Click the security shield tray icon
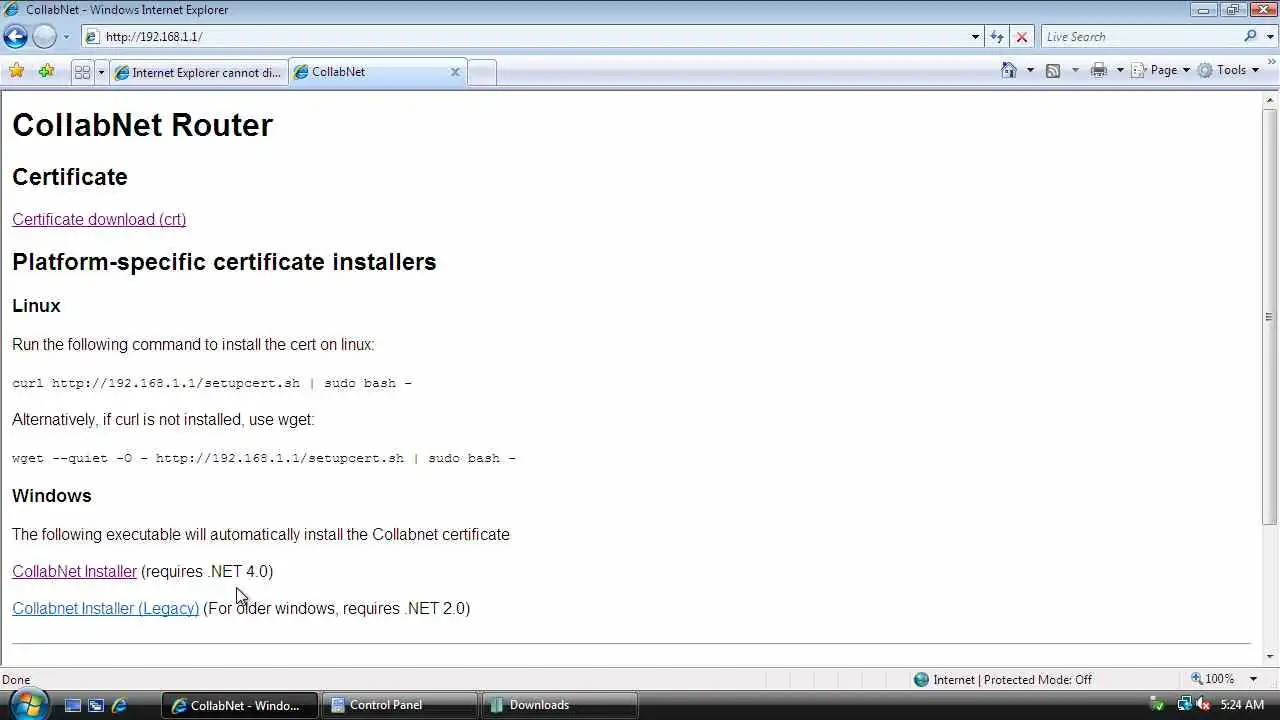Image resolution: width=1280 pixels, height=720 pixels. click(1159, 705)
